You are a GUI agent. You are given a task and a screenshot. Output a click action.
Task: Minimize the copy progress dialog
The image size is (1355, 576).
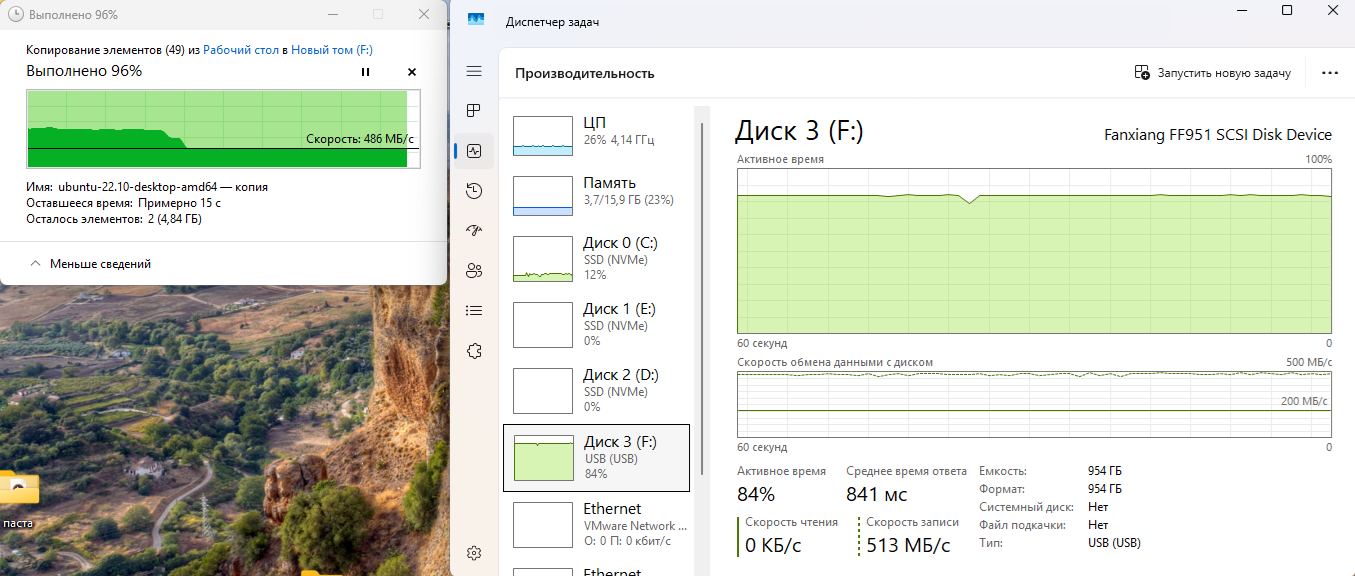331,14
